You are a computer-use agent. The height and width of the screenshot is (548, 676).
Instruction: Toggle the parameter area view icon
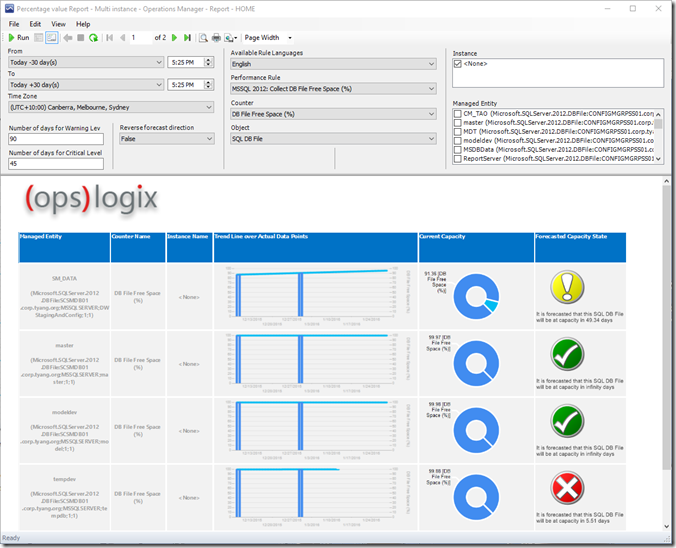[52, 38]
